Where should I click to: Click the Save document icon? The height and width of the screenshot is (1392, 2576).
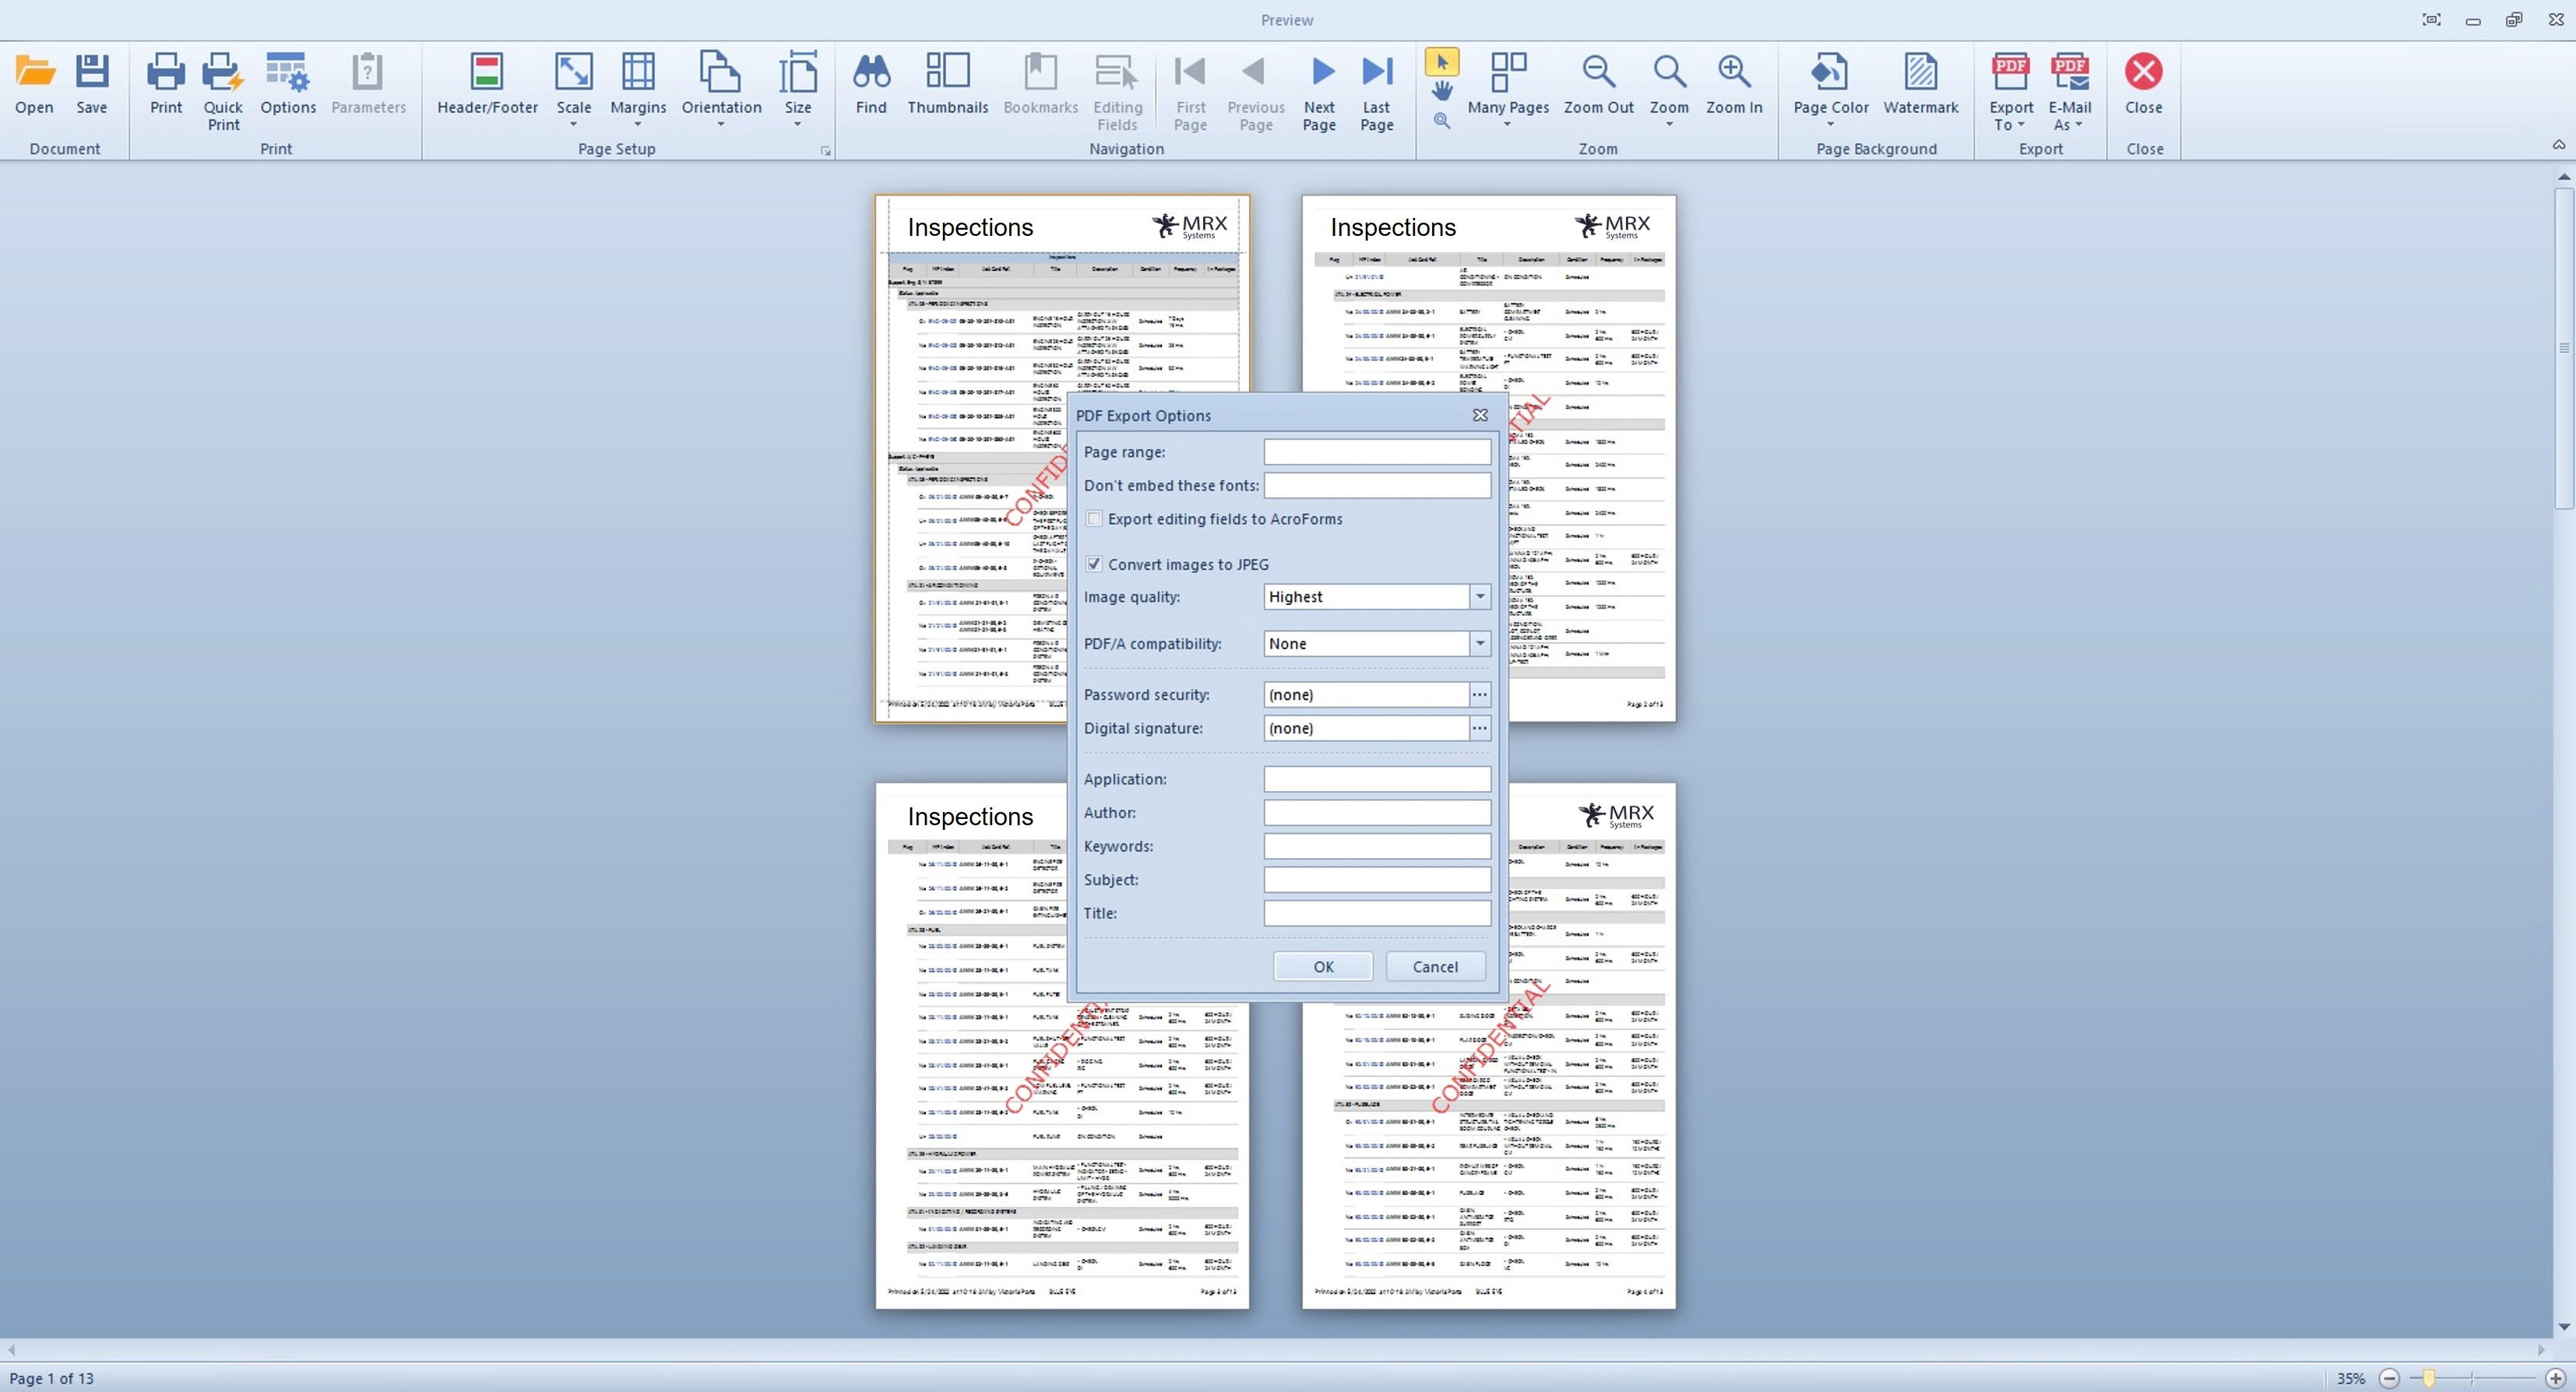91,72
